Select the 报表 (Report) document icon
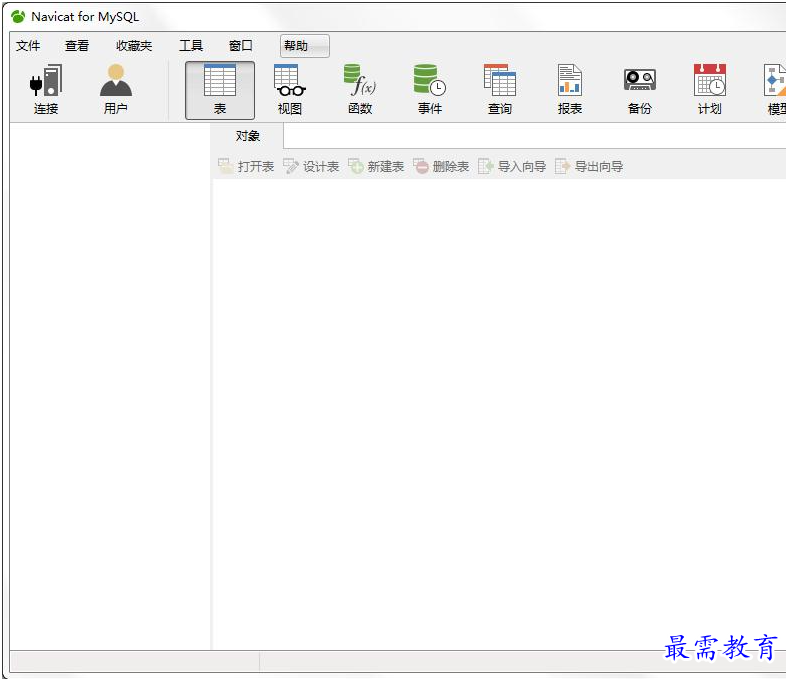The image size is (786, 679). 570,80
